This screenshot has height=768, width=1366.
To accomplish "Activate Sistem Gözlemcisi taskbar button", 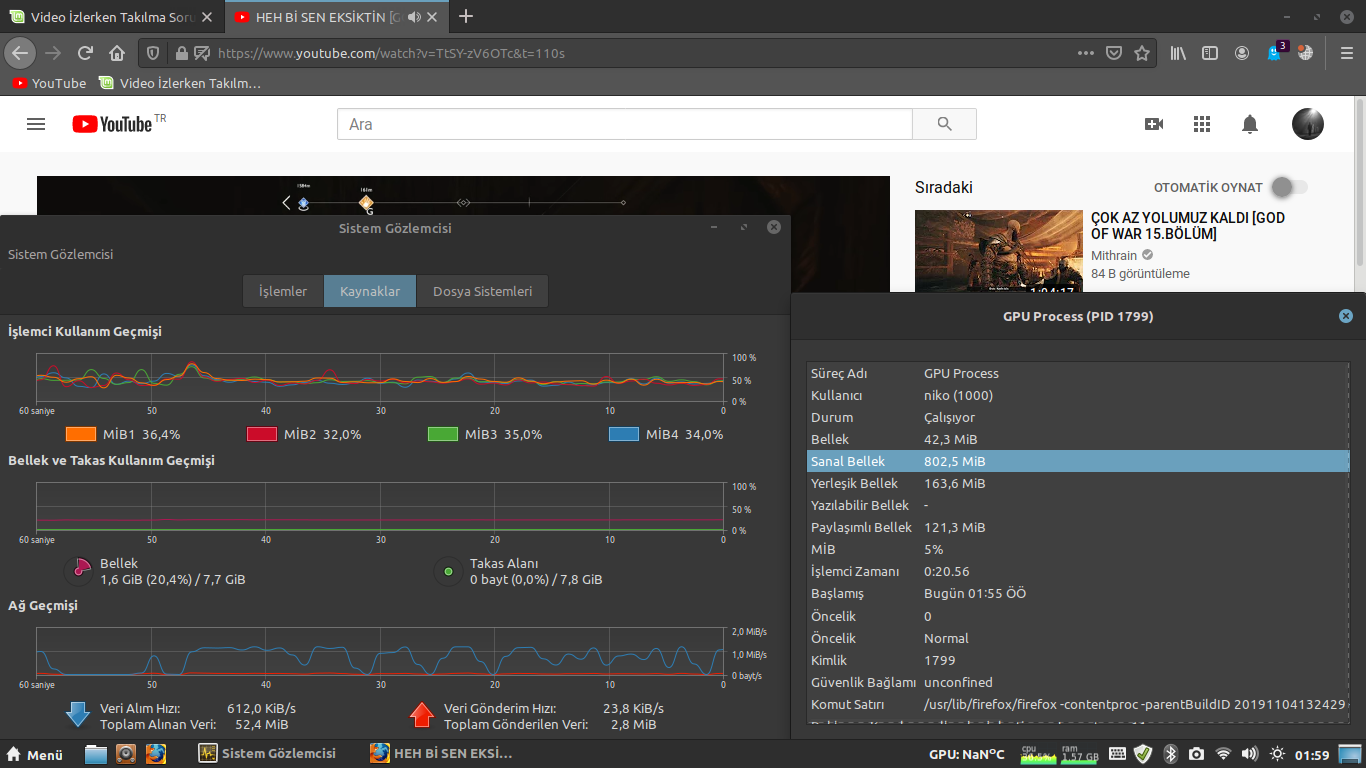I will tap(267, 754).
